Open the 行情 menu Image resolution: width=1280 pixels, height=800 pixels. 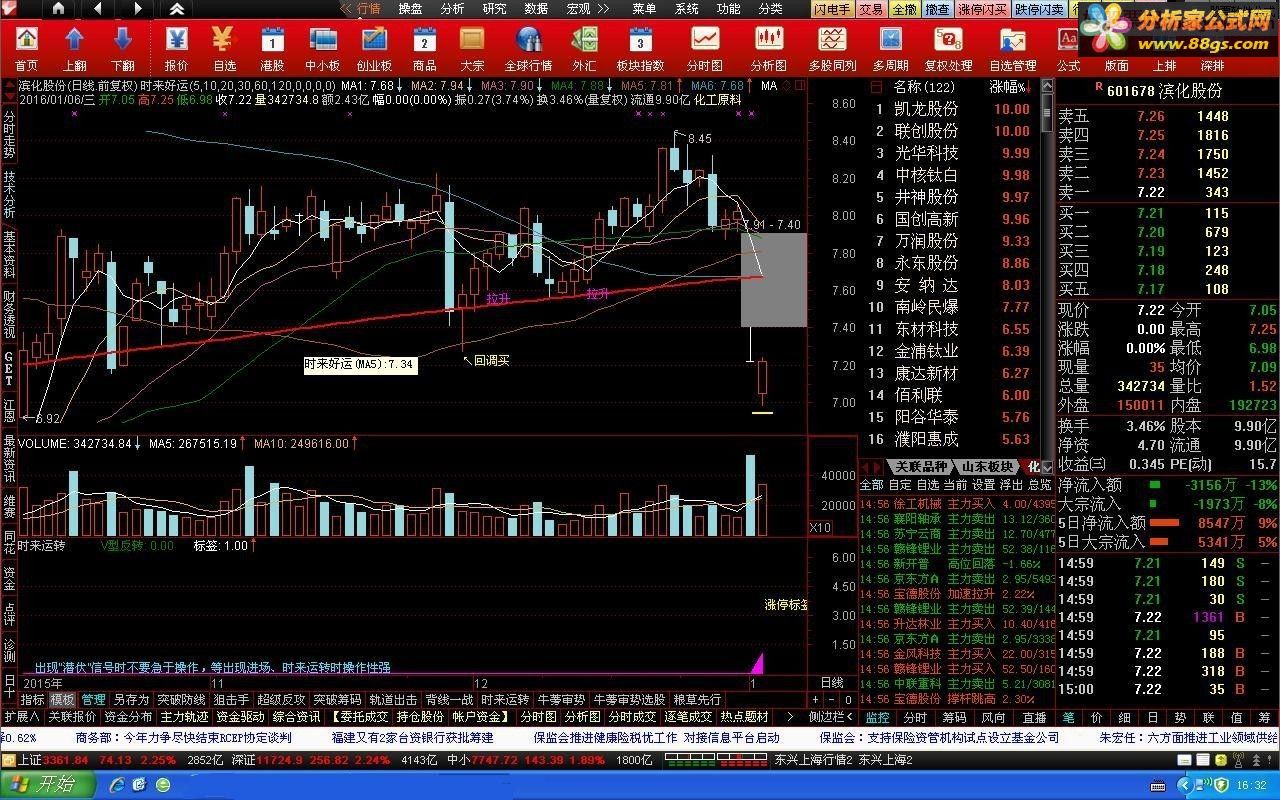tap(369, 9)
